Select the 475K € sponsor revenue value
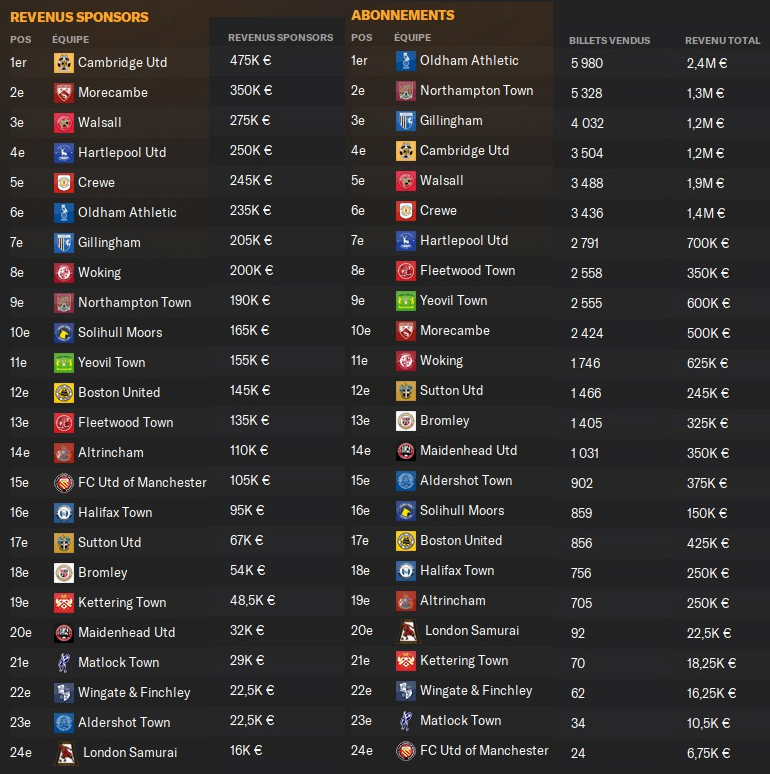770x774 pixels. pos(251,61)
